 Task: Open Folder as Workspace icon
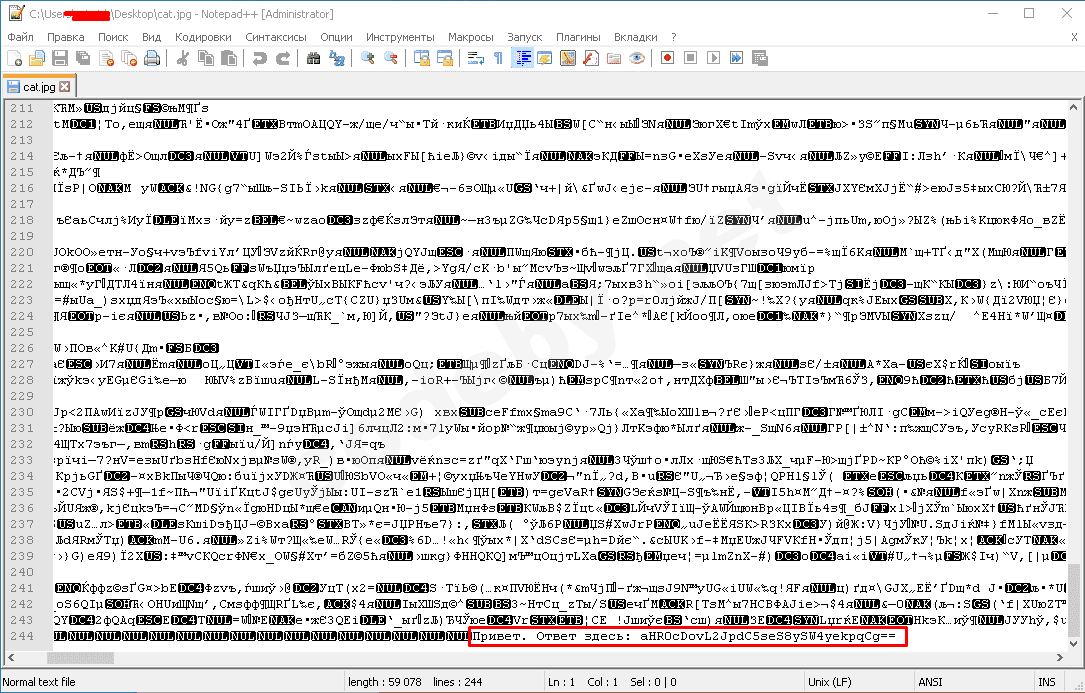[614, 58]
